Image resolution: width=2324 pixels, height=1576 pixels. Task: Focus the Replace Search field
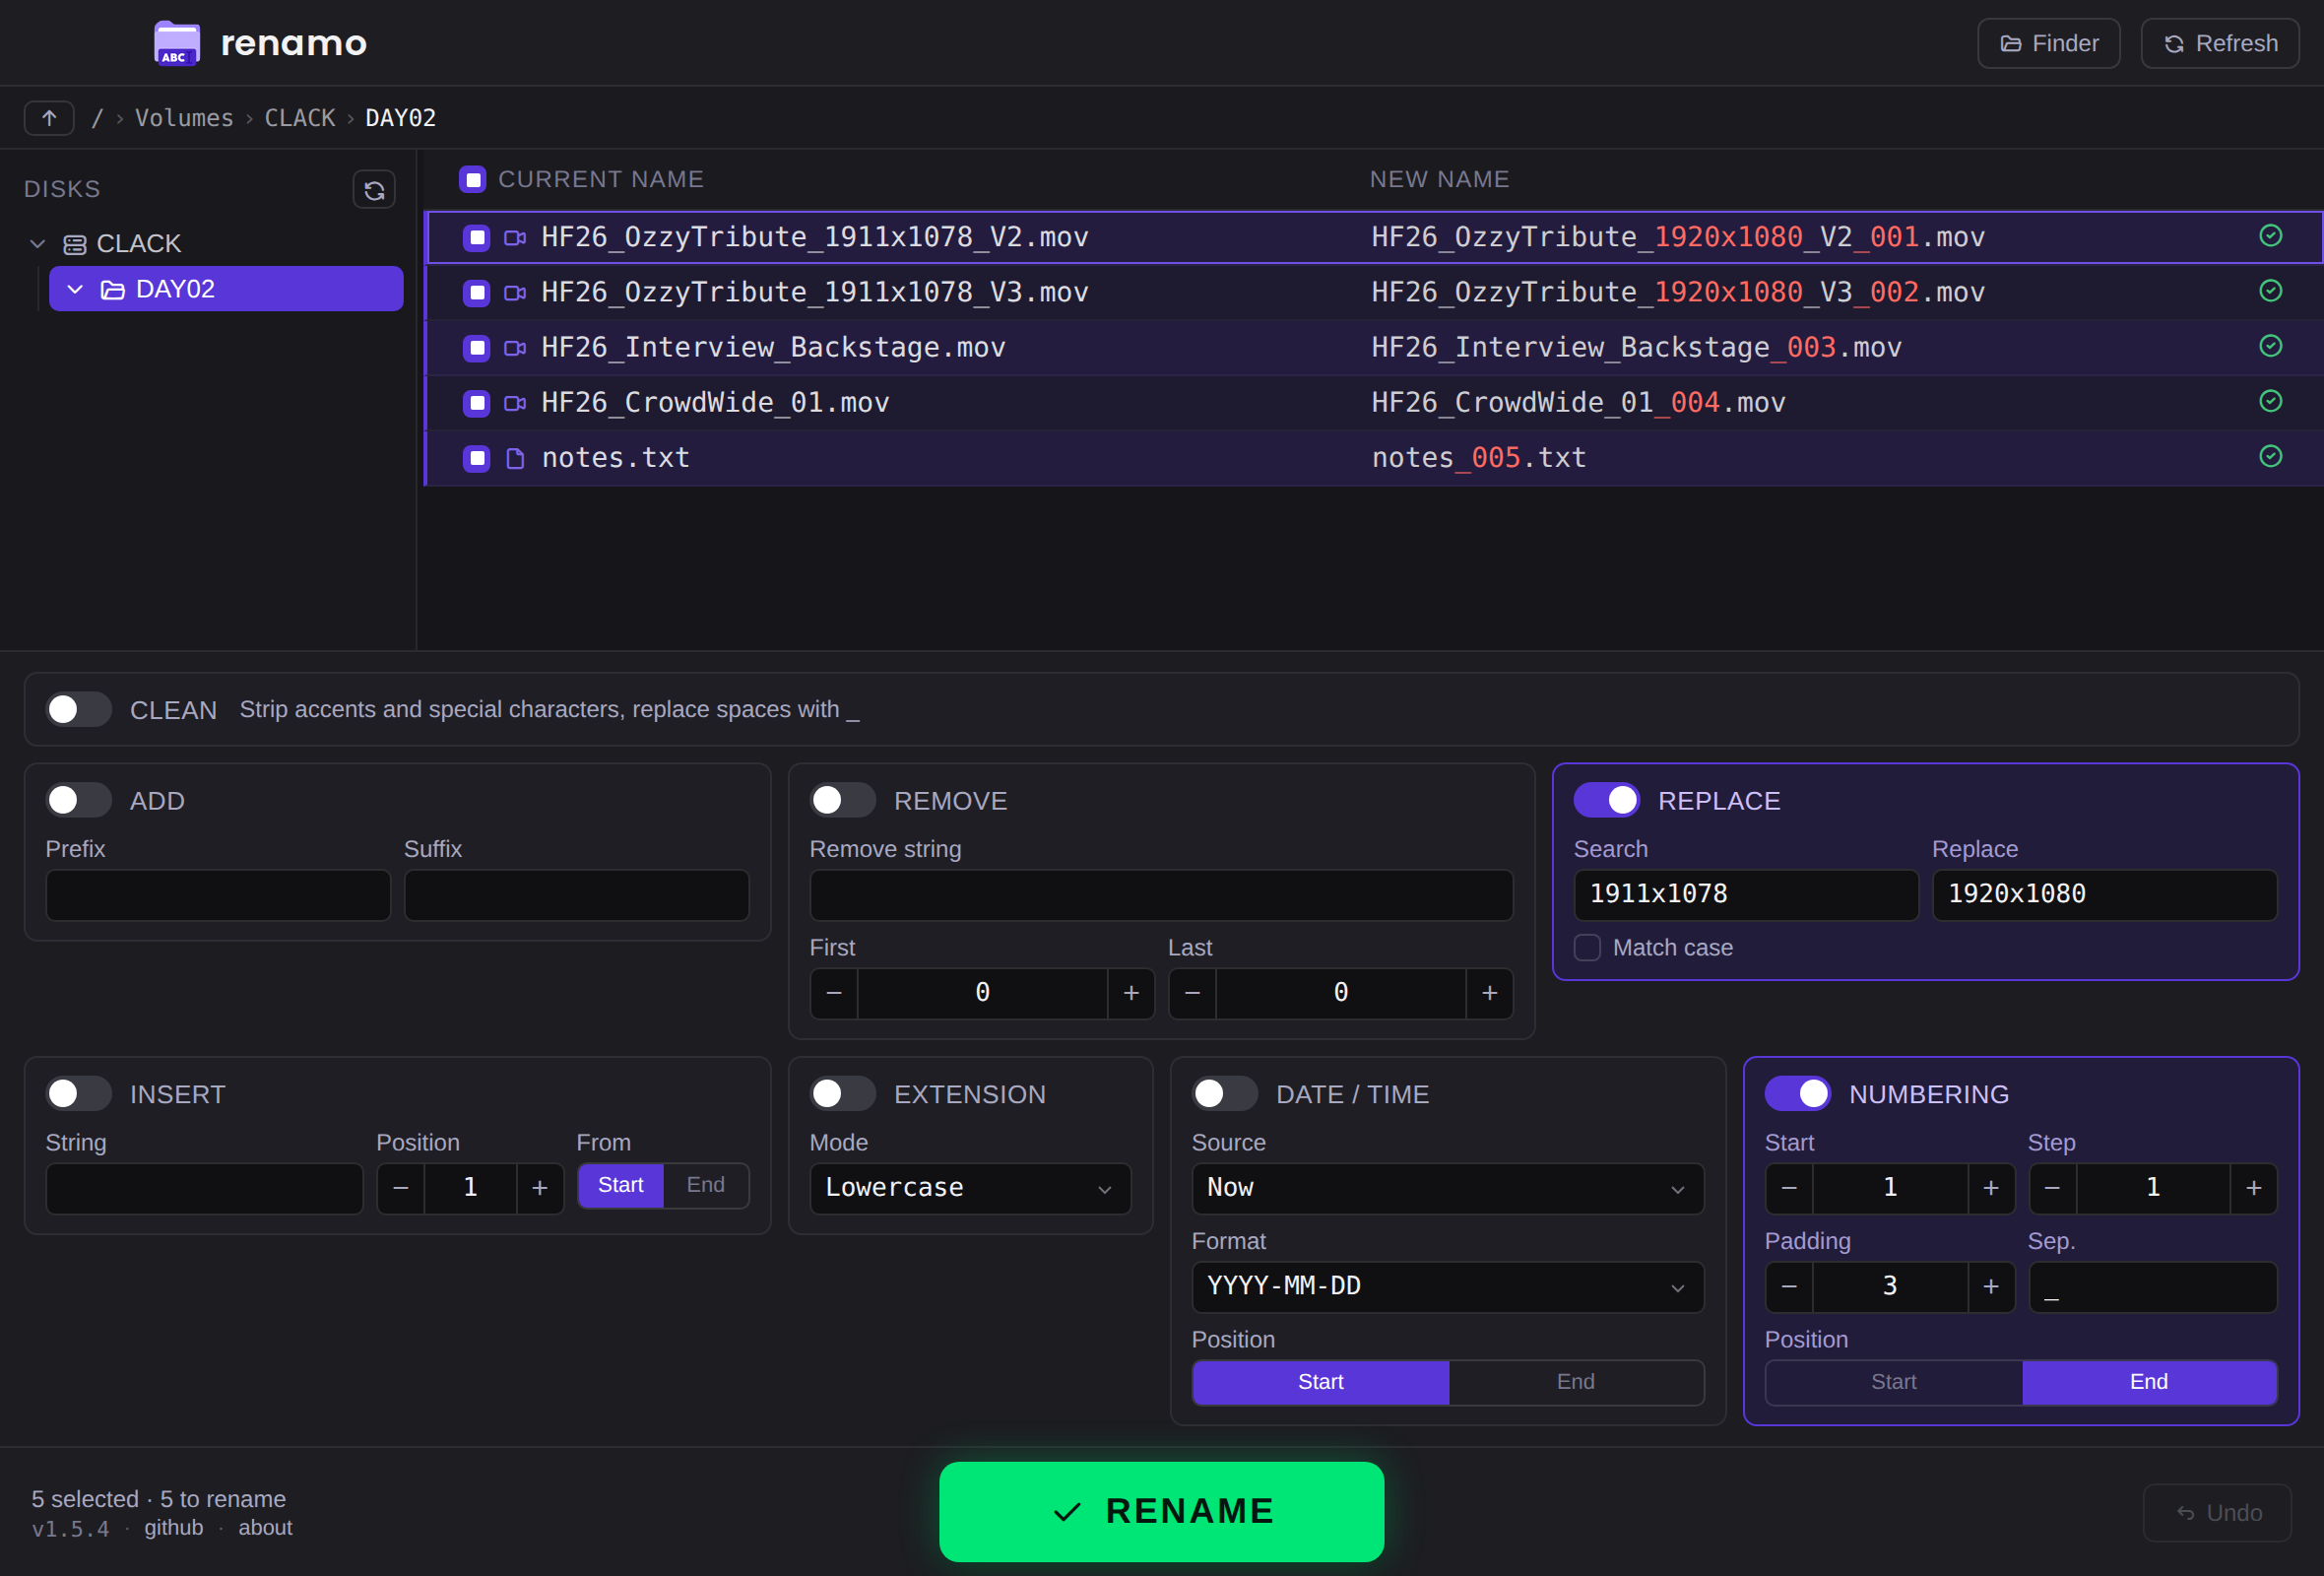[x=1746, y=895]
